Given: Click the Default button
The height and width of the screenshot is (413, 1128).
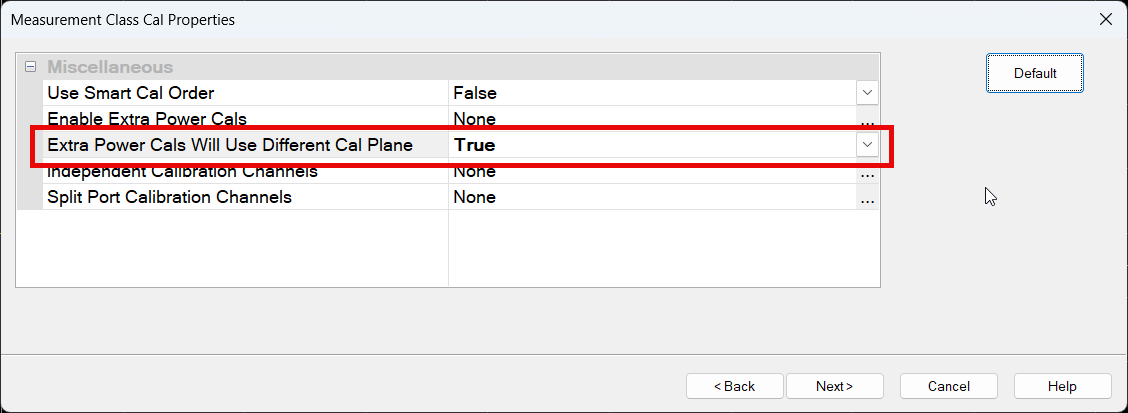Looking at the screenshot, I should [1034, 73].
